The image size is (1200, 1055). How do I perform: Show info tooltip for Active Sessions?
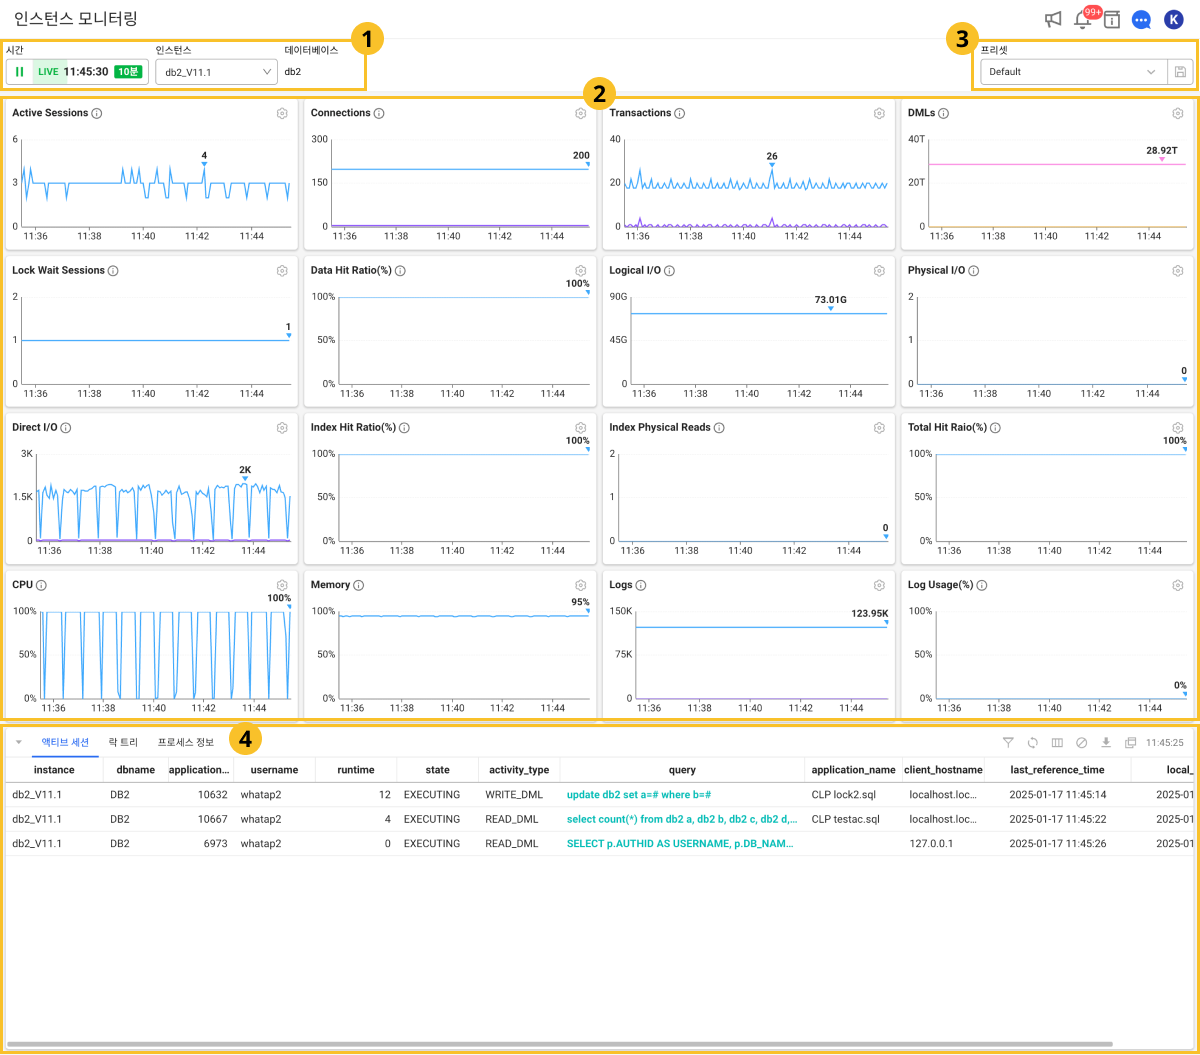[x=97, y=114]
